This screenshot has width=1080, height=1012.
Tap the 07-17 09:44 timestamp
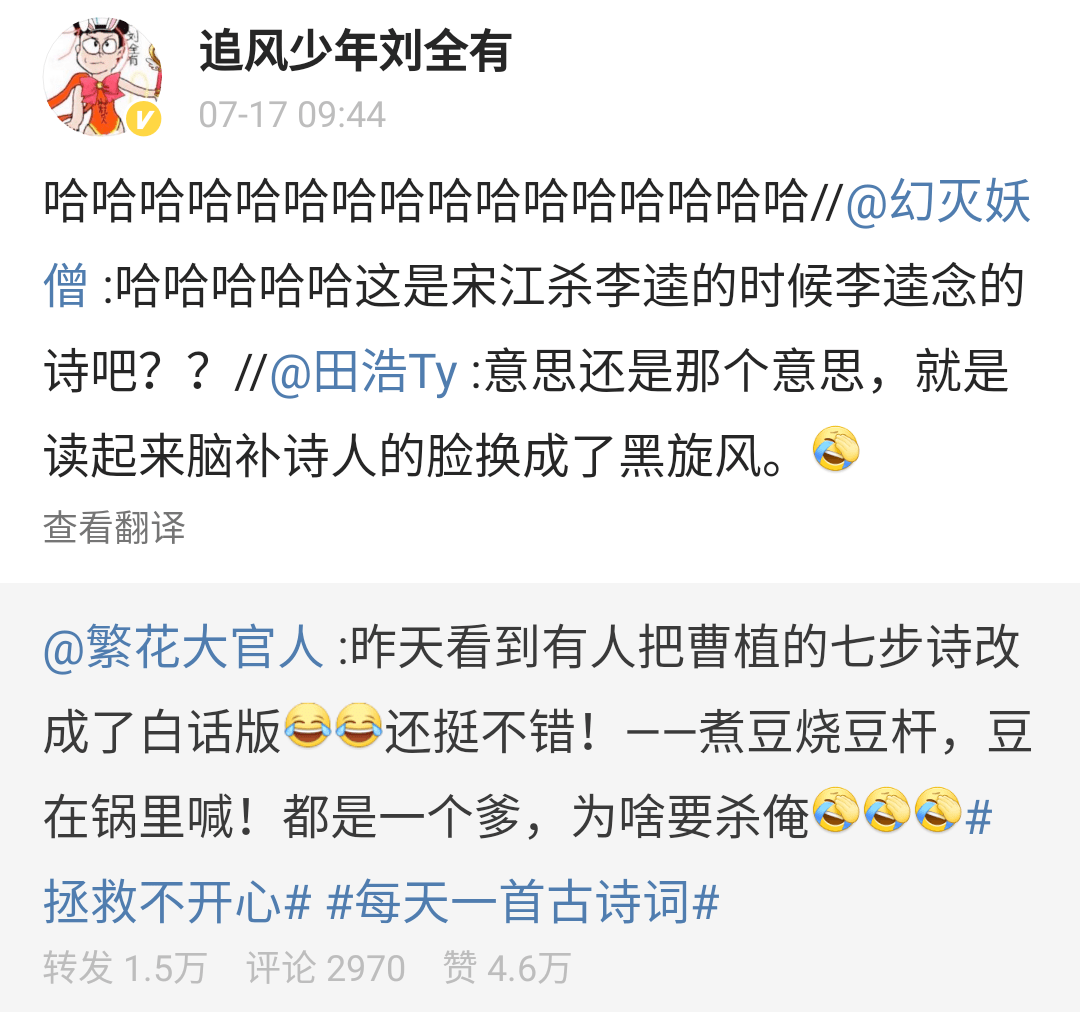tap(292, 114)
